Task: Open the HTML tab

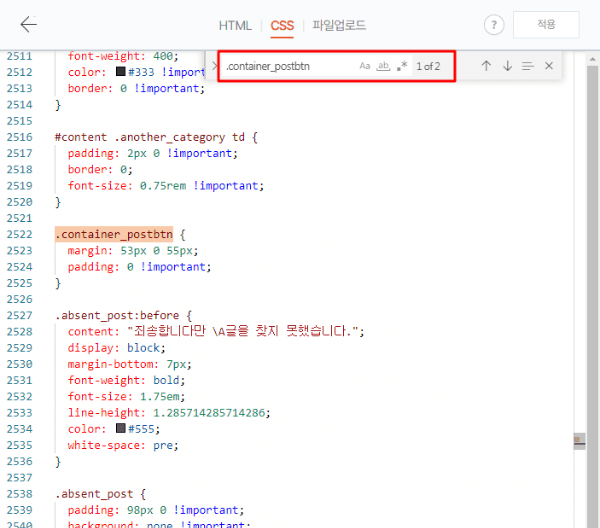Action: [235, 26]
